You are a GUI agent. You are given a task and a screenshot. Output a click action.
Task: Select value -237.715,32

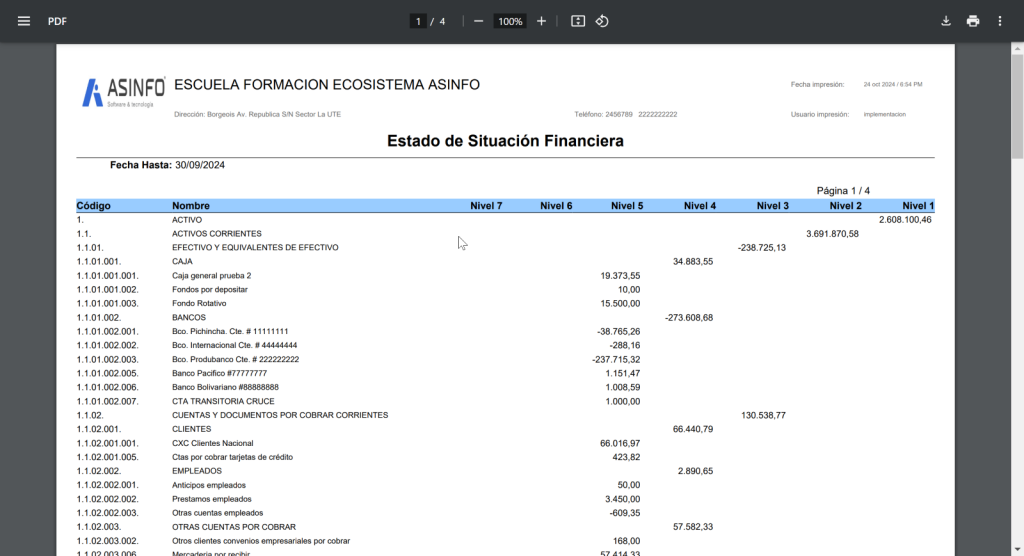click(x=616, y=359)
